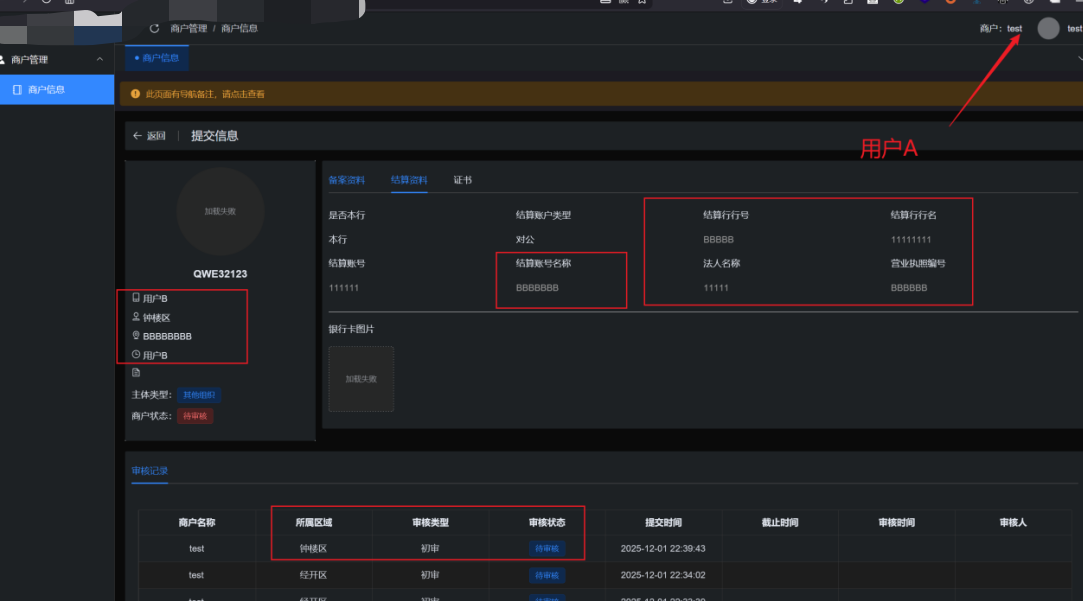Click the 审核人 column header

[1013, 522]
